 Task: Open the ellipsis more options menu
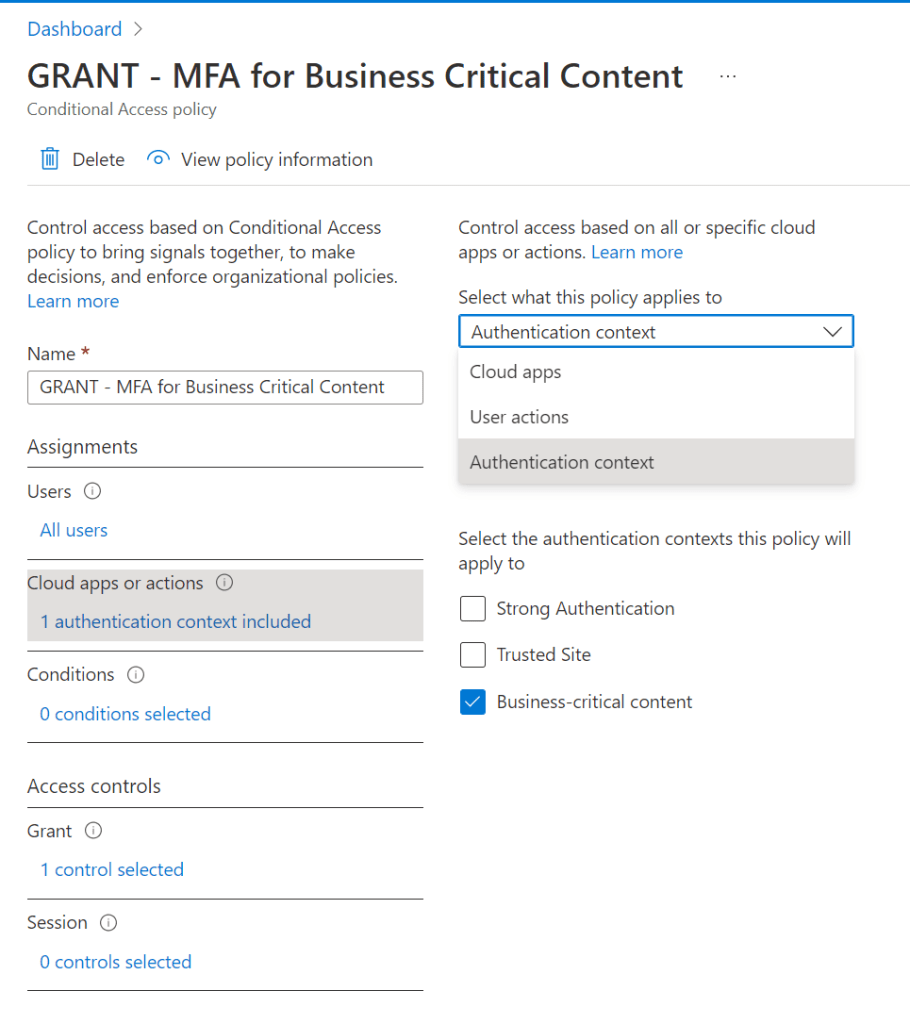pos(727,76)
